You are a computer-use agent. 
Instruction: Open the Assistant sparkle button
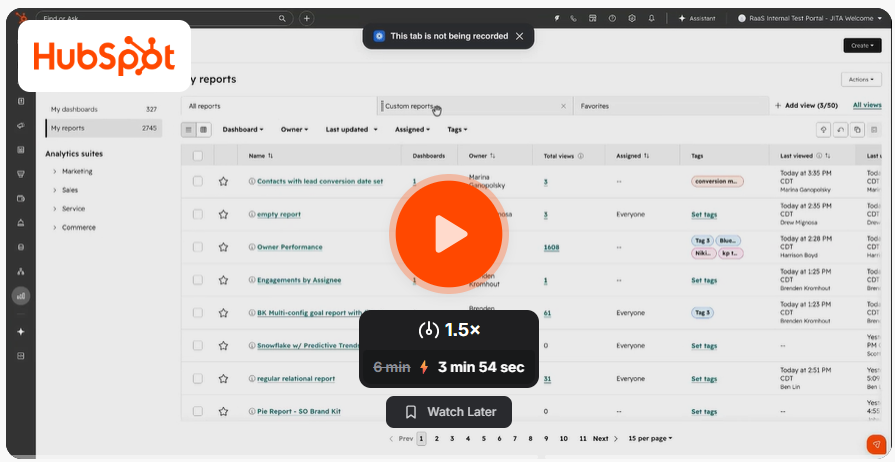point(696,18)
